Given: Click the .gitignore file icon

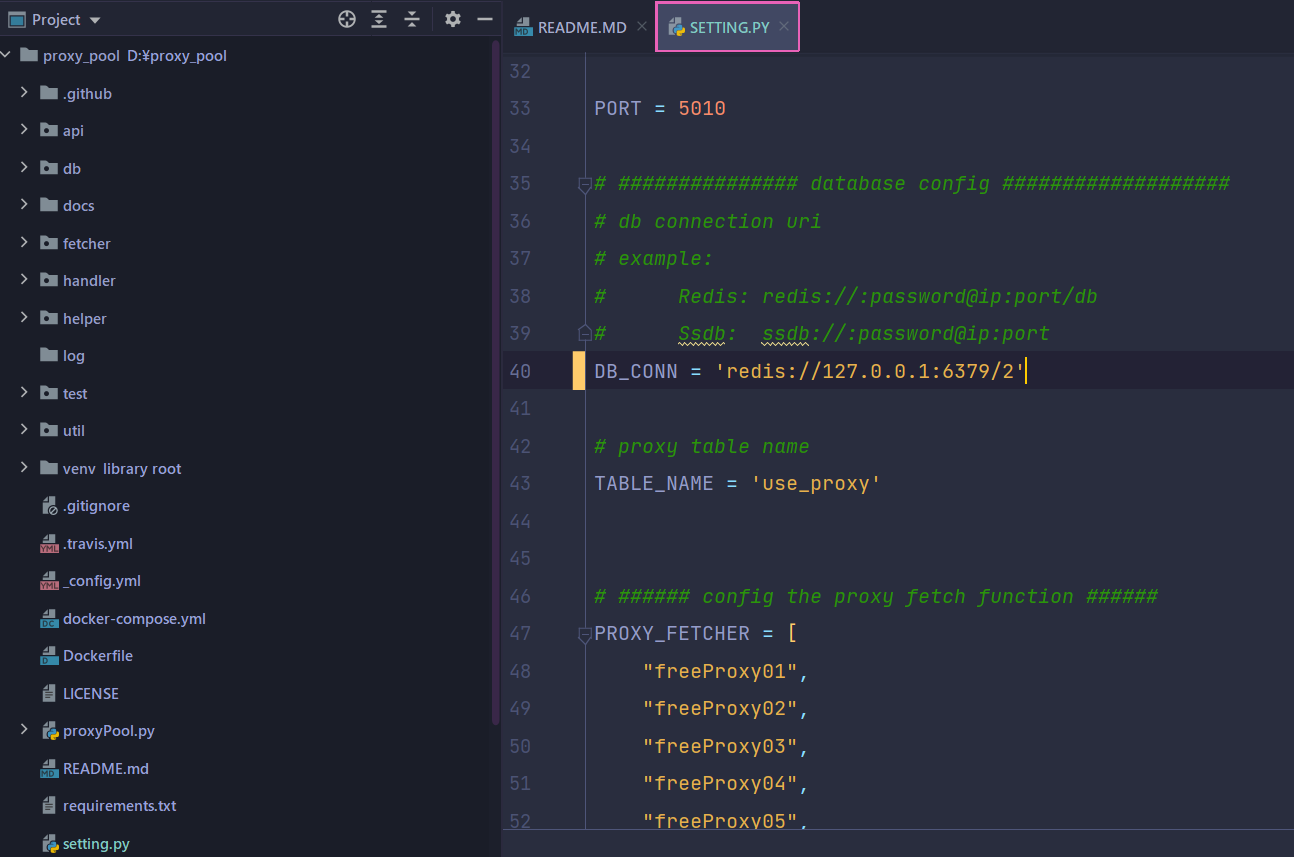Looking at the screenshot, I should [49, 506].
